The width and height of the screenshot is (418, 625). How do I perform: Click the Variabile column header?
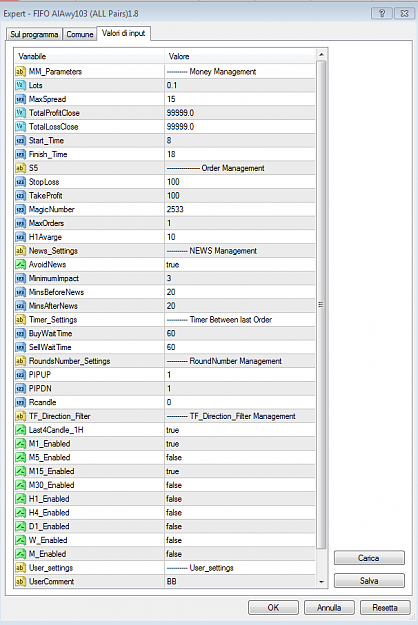coord(89,56)
